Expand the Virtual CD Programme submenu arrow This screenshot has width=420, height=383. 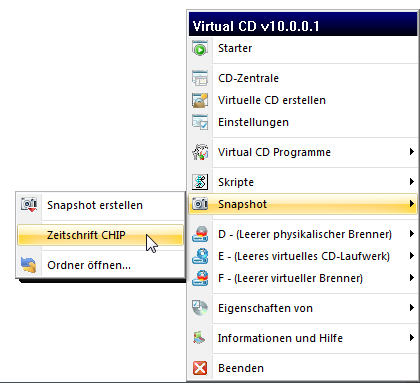point(412,152)
